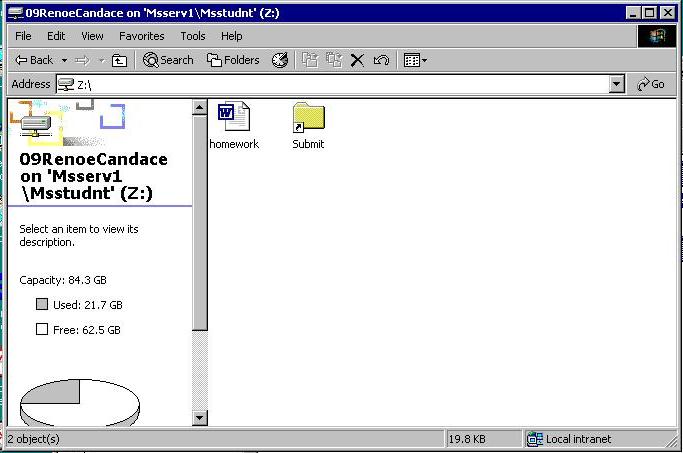Screen dimensions: 683x453
Task: Click the 09RenoeCandace heading in left pane
Action: point(93,176)
